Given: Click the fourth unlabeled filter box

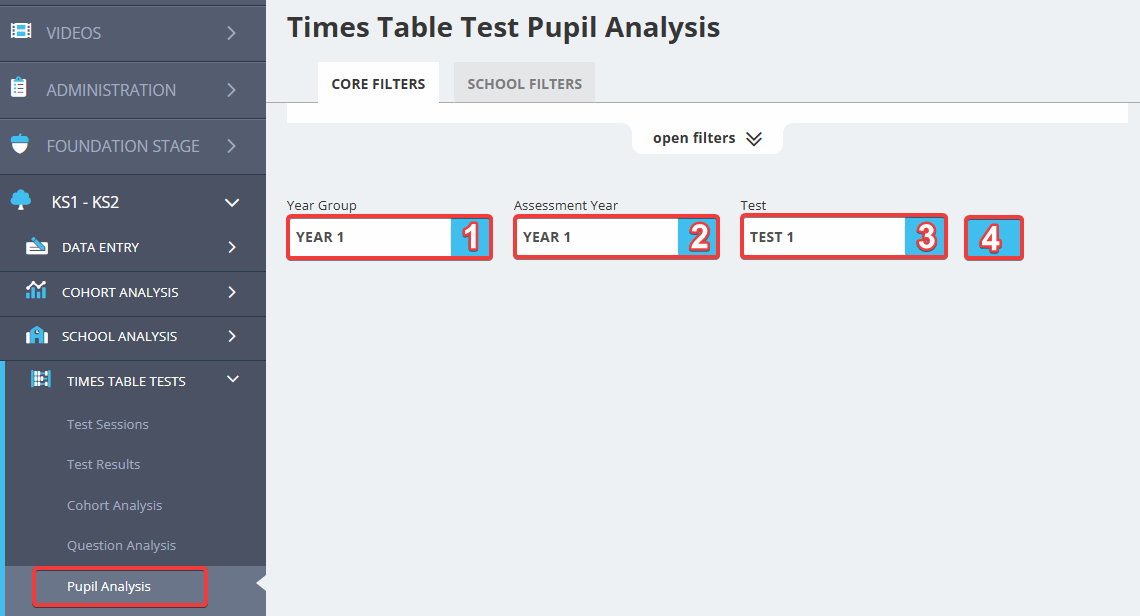Looking at the screenshot, I should tap(994, 238).
